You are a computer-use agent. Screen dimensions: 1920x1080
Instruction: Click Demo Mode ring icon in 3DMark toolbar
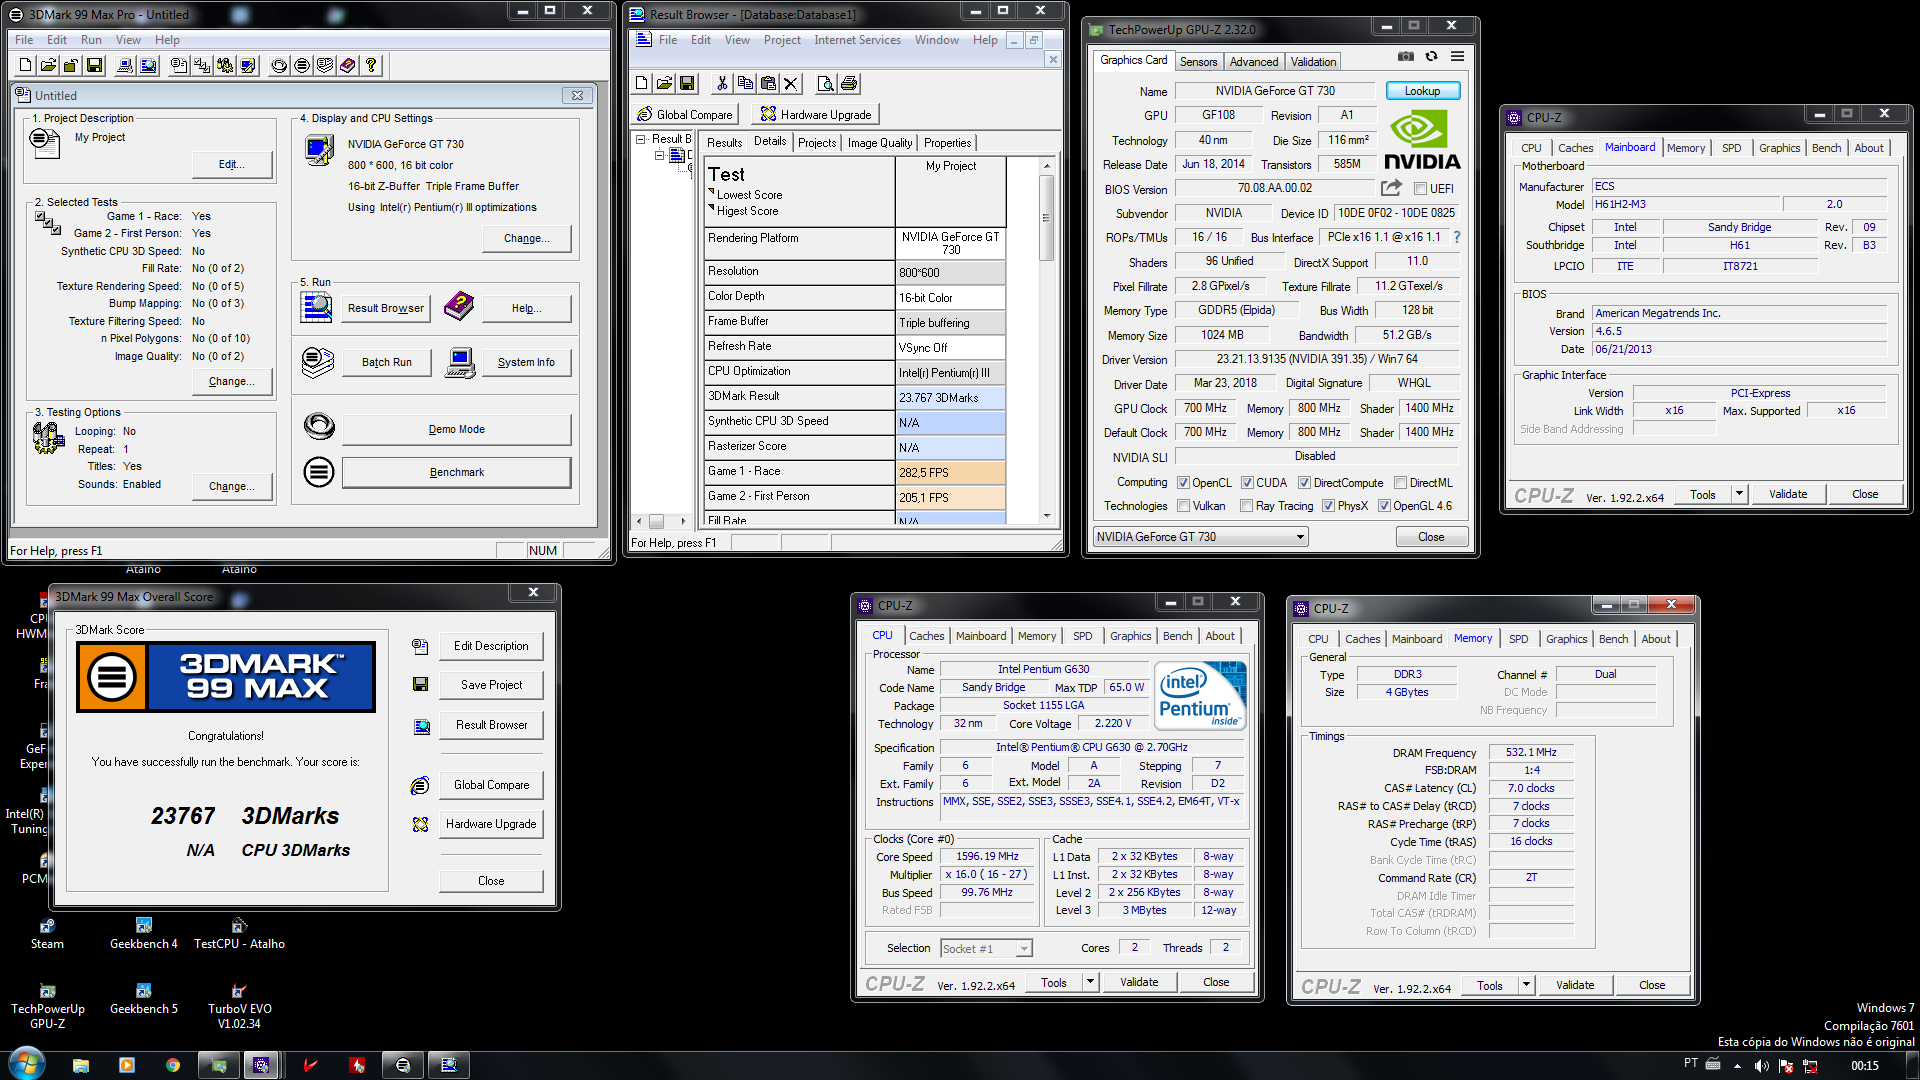coord(279,65)
